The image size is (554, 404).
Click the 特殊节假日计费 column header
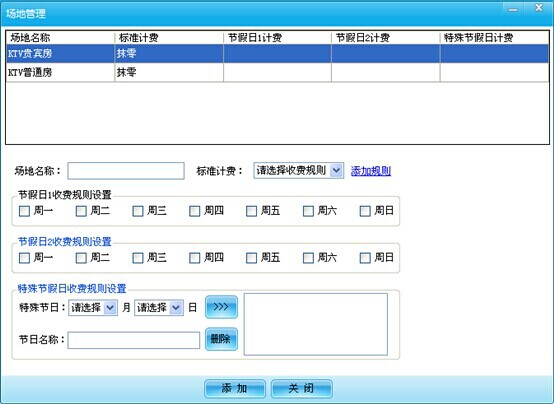[x=494, y=37]
